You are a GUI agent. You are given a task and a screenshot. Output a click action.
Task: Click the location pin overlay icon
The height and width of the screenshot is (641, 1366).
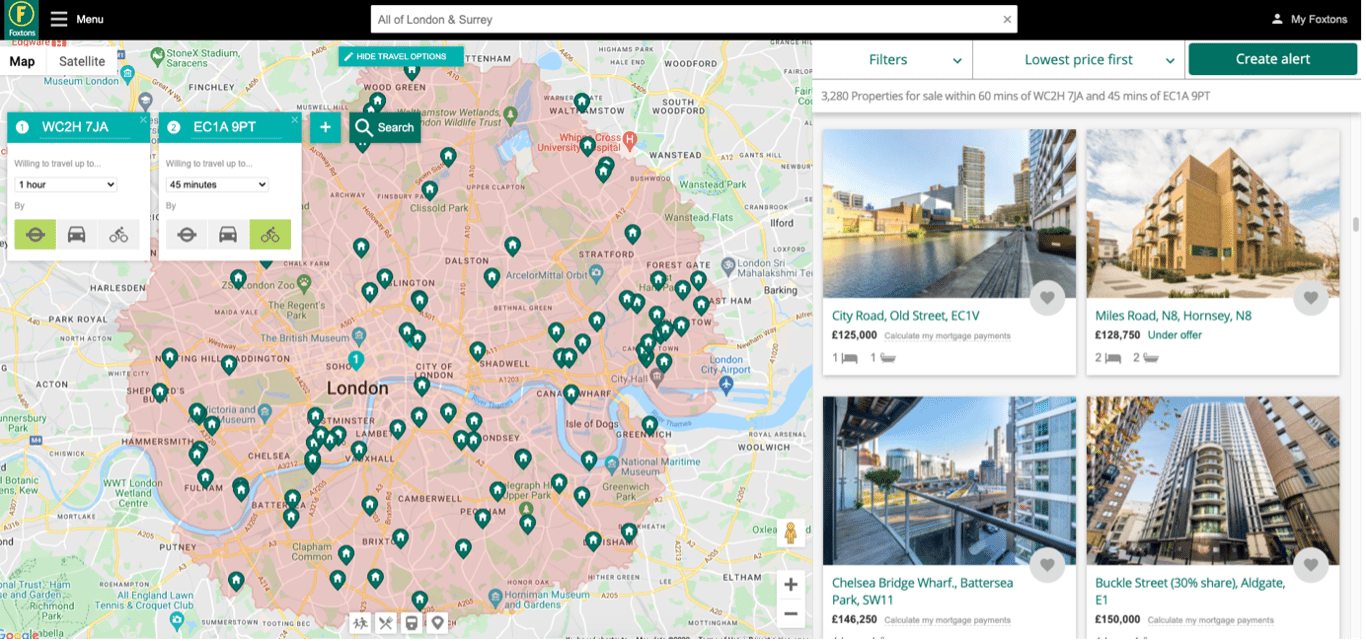click(x=437, y=622)
